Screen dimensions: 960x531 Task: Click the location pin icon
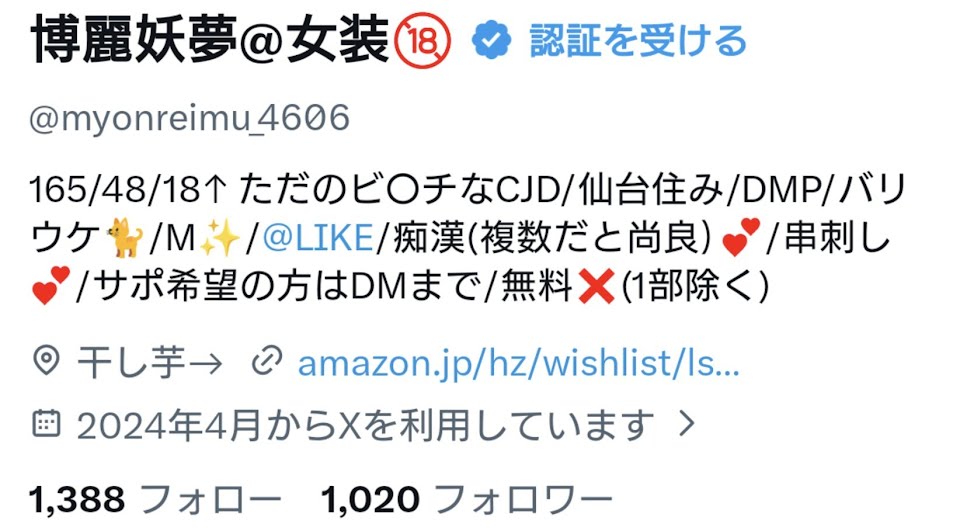(47, 361)
